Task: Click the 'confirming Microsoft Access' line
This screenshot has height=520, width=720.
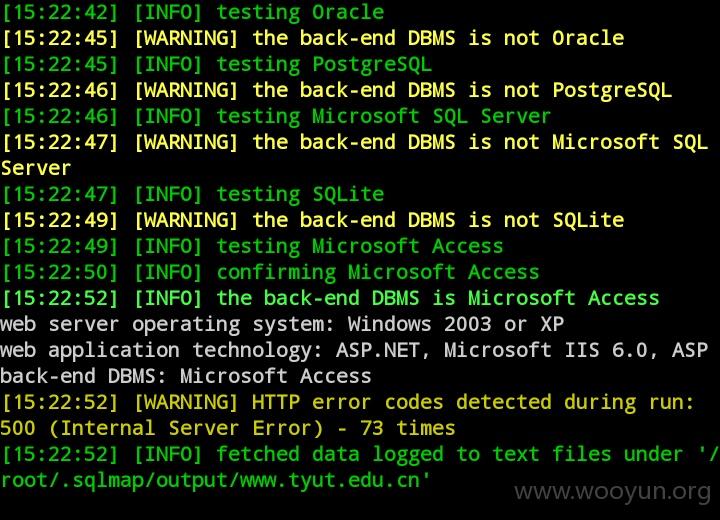Action: [270, 272]
